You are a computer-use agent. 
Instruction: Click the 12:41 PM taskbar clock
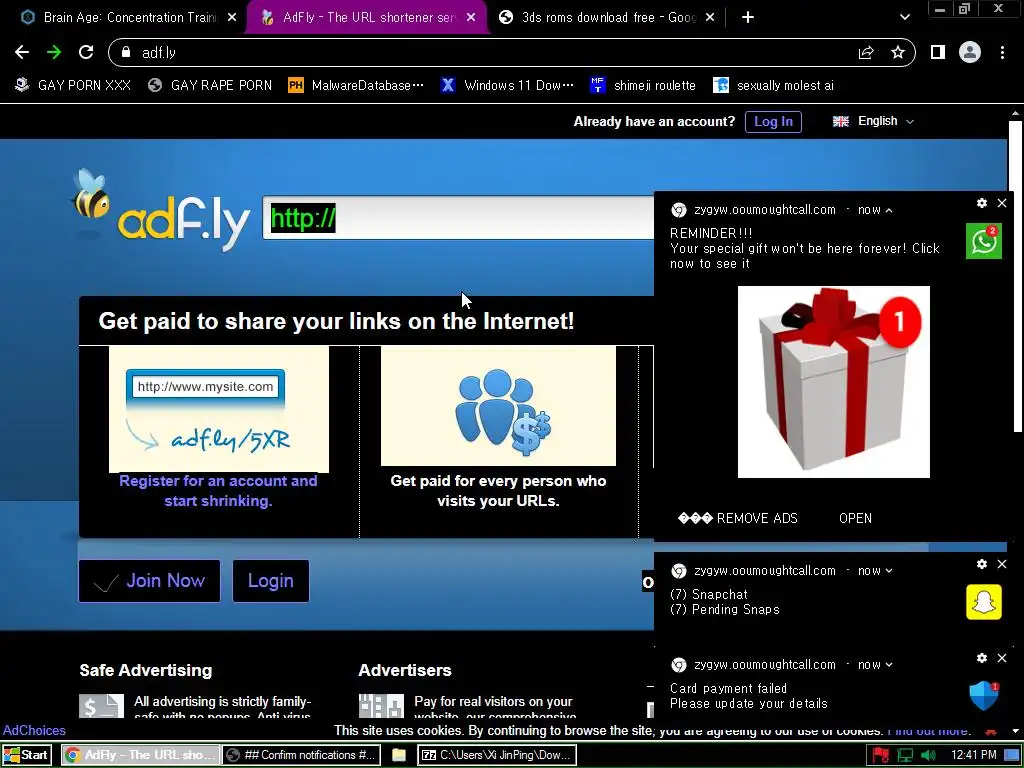coord(974,755)
